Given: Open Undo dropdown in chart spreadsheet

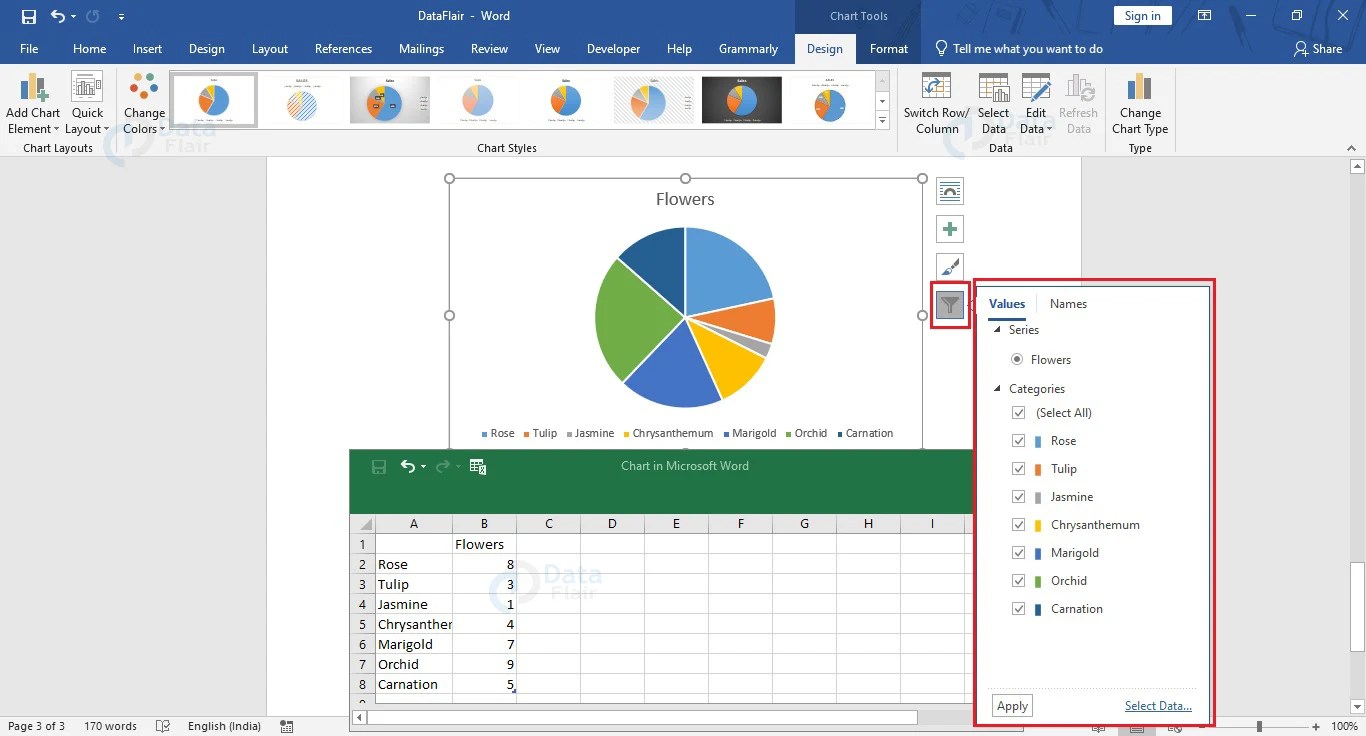Looking at the screenshot, I should (x=423, y=466).
